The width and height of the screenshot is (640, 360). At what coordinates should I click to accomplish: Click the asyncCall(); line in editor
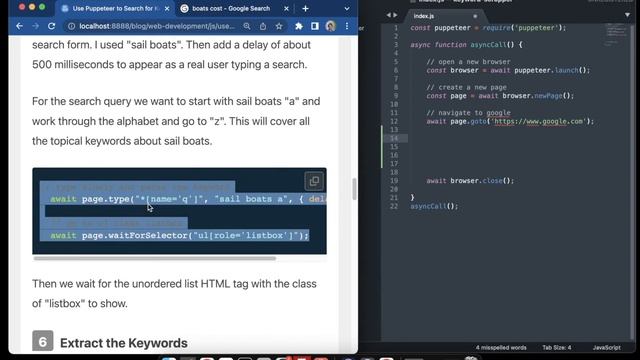coord(434,206)
